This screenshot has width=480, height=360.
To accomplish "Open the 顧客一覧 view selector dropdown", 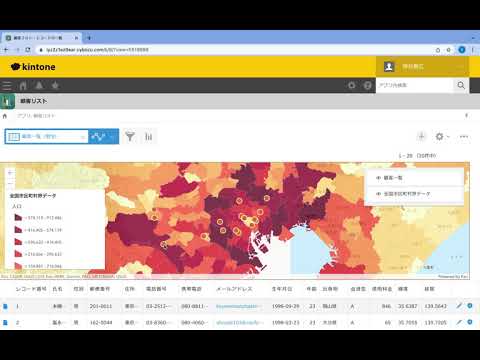I will [46, 136].
